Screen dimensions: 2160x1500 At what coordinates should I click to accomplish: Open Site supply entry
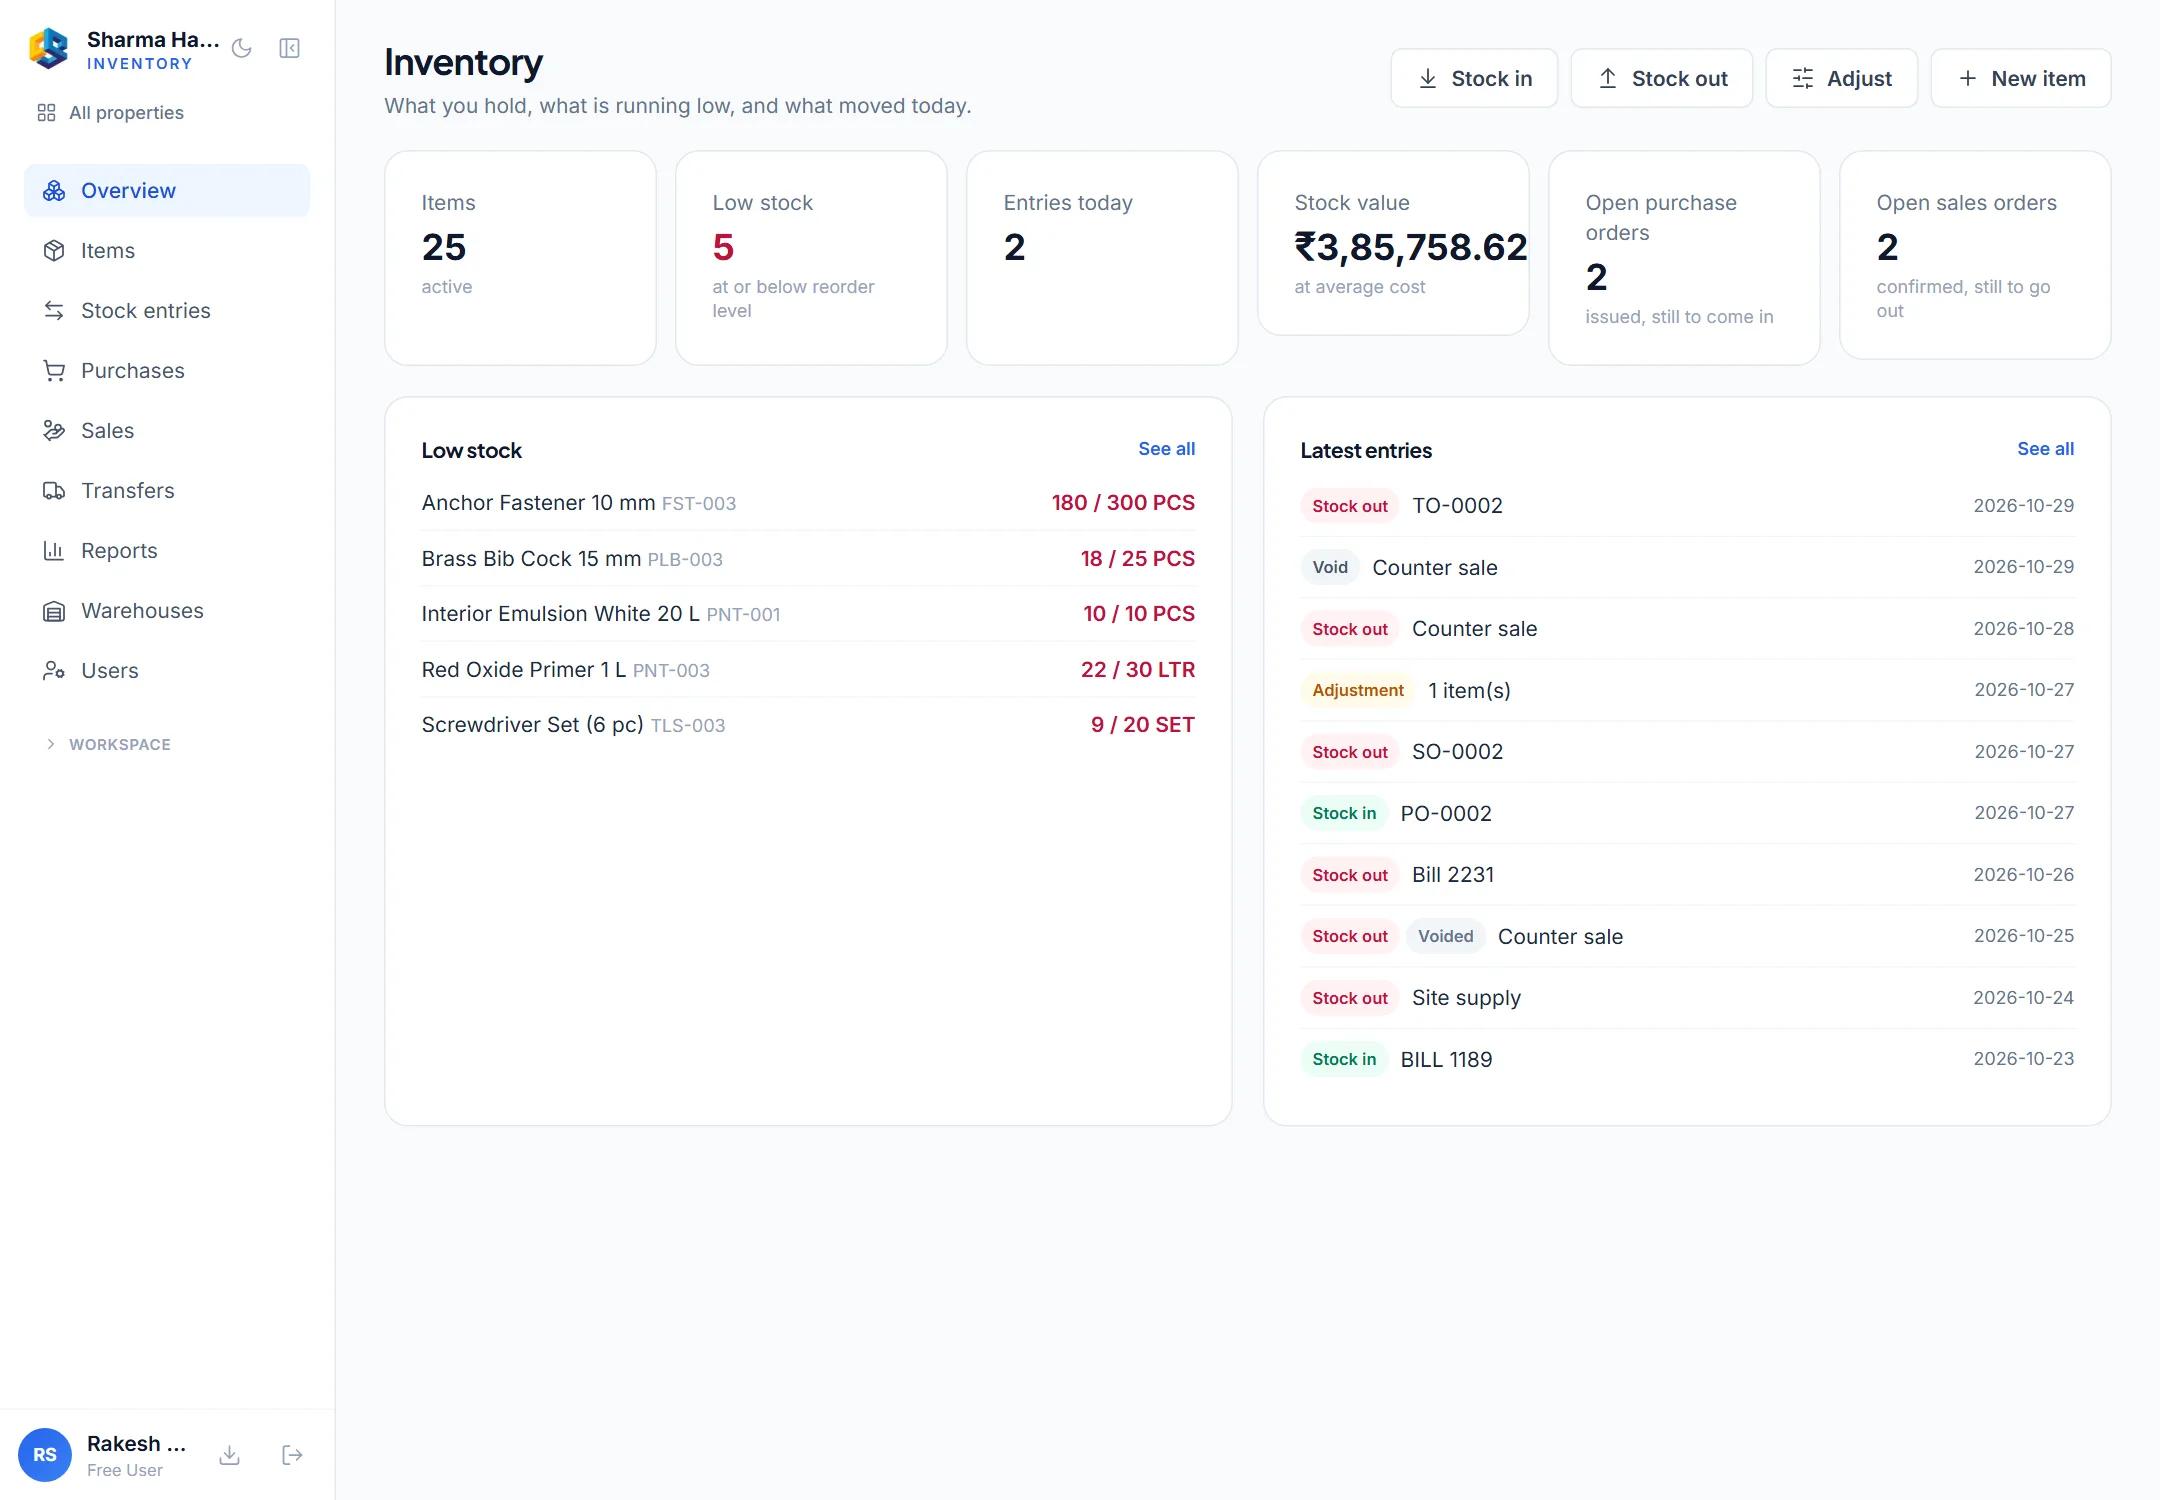[x=1687, y=998]
